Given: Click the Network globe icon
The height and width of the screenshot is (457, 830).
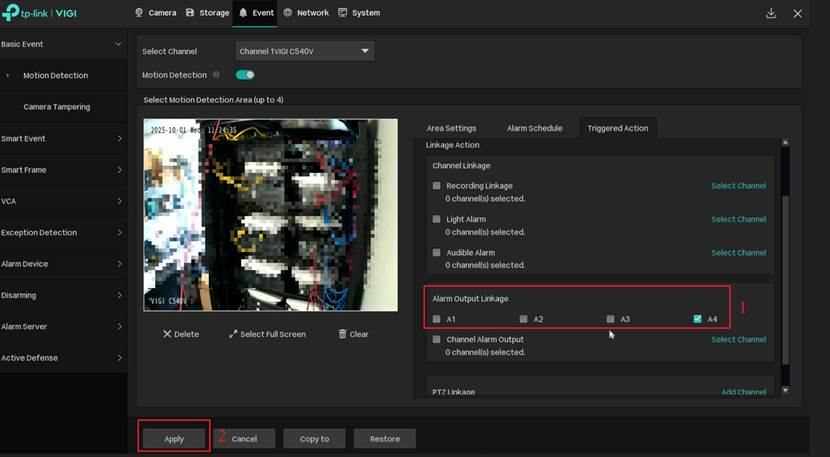Looking at the screenshot, I should pyautogui.click(x=288, y=13).
